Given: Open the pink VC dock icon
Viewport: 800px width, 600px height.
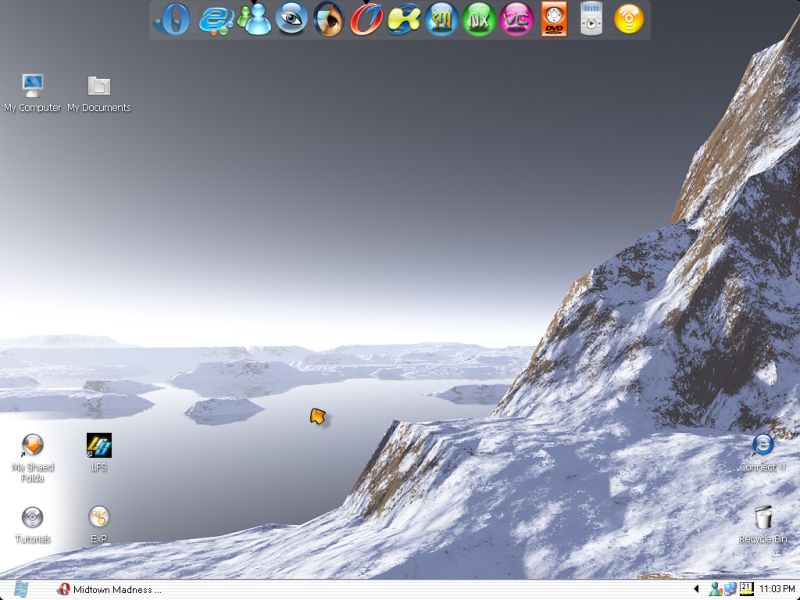Looking at the screenshot, I should (516, 19).
